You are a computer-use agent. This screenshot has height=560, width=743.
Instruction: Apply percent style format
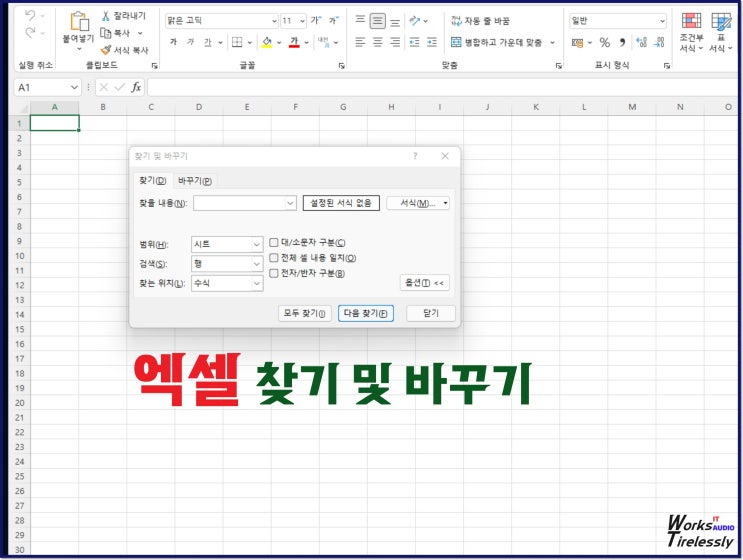pos(605,43)
